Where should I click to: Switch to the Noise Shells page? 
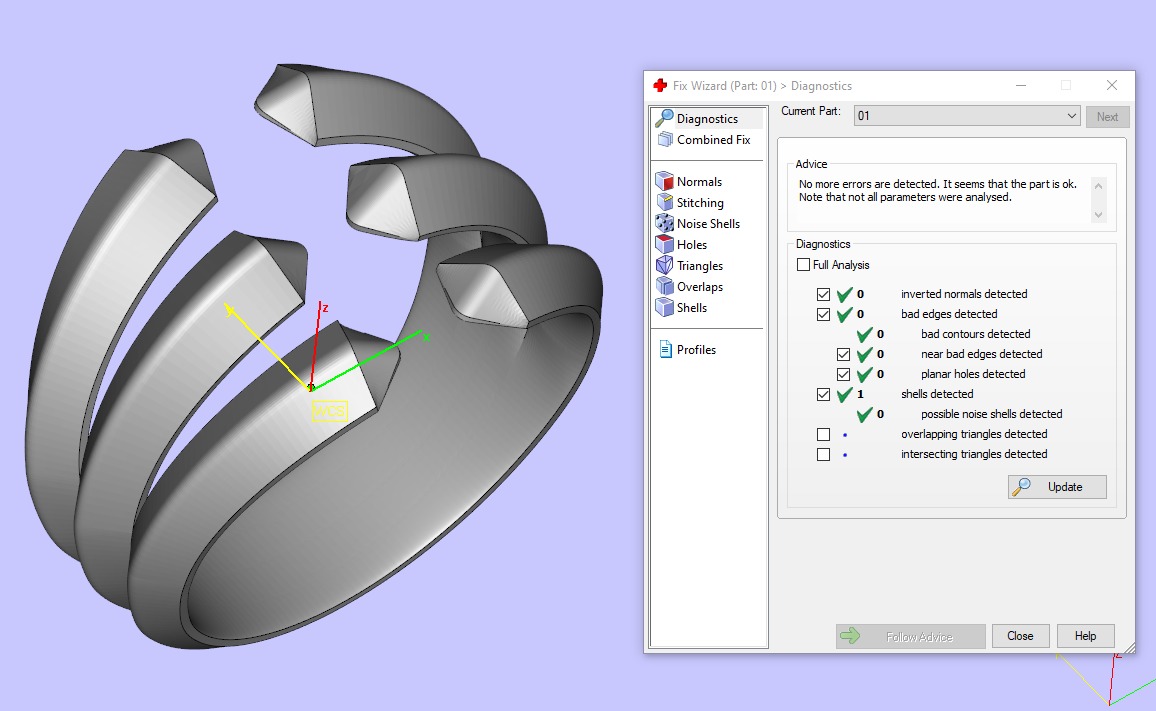coord(708,223)
